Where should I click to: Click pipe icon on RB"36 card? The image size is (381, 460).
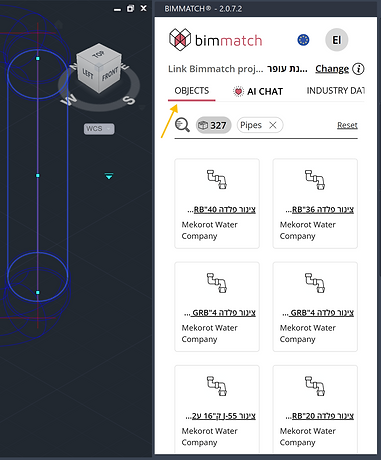point(315,179)
